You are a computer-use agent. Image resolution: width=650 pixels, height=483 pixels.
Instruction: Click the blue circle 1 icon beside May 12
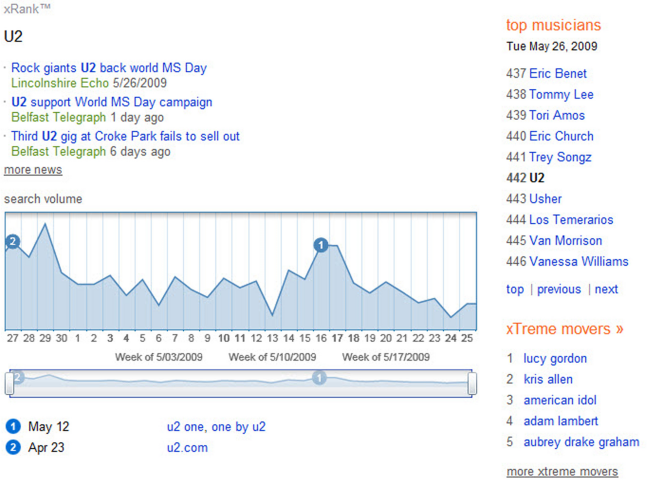click(13, 426)
